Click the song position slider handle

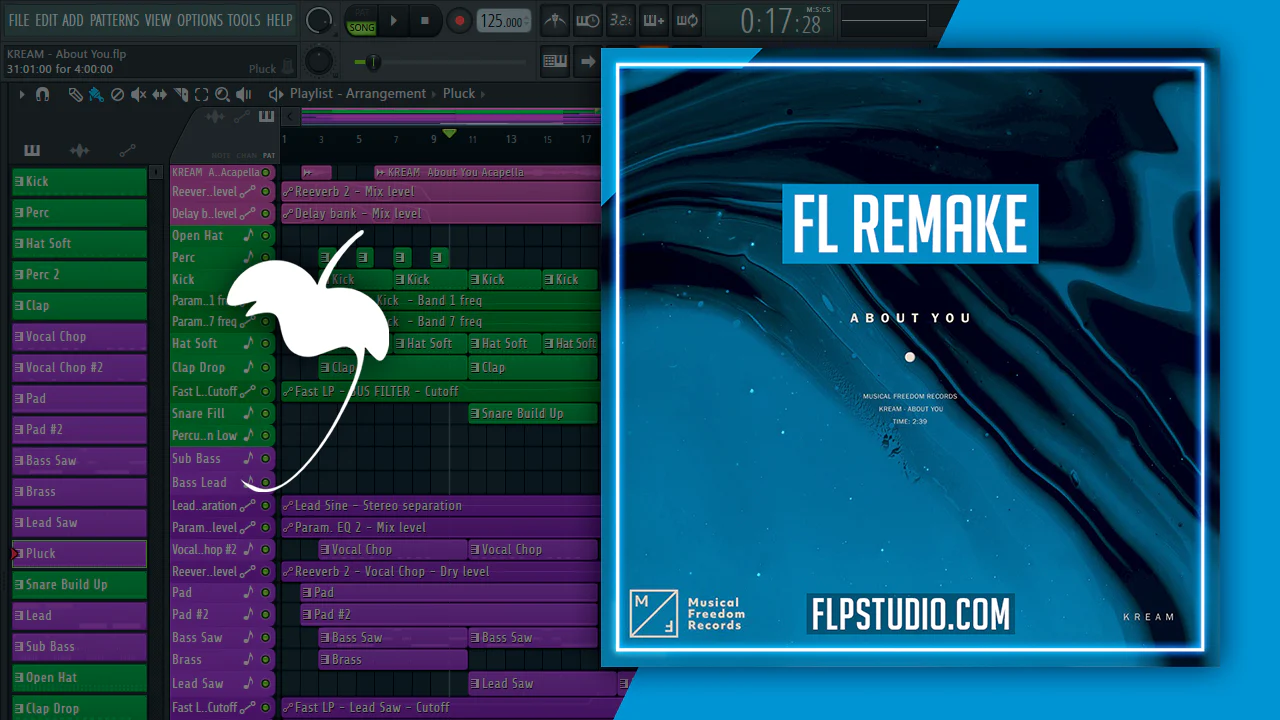(x=372, y=62)
